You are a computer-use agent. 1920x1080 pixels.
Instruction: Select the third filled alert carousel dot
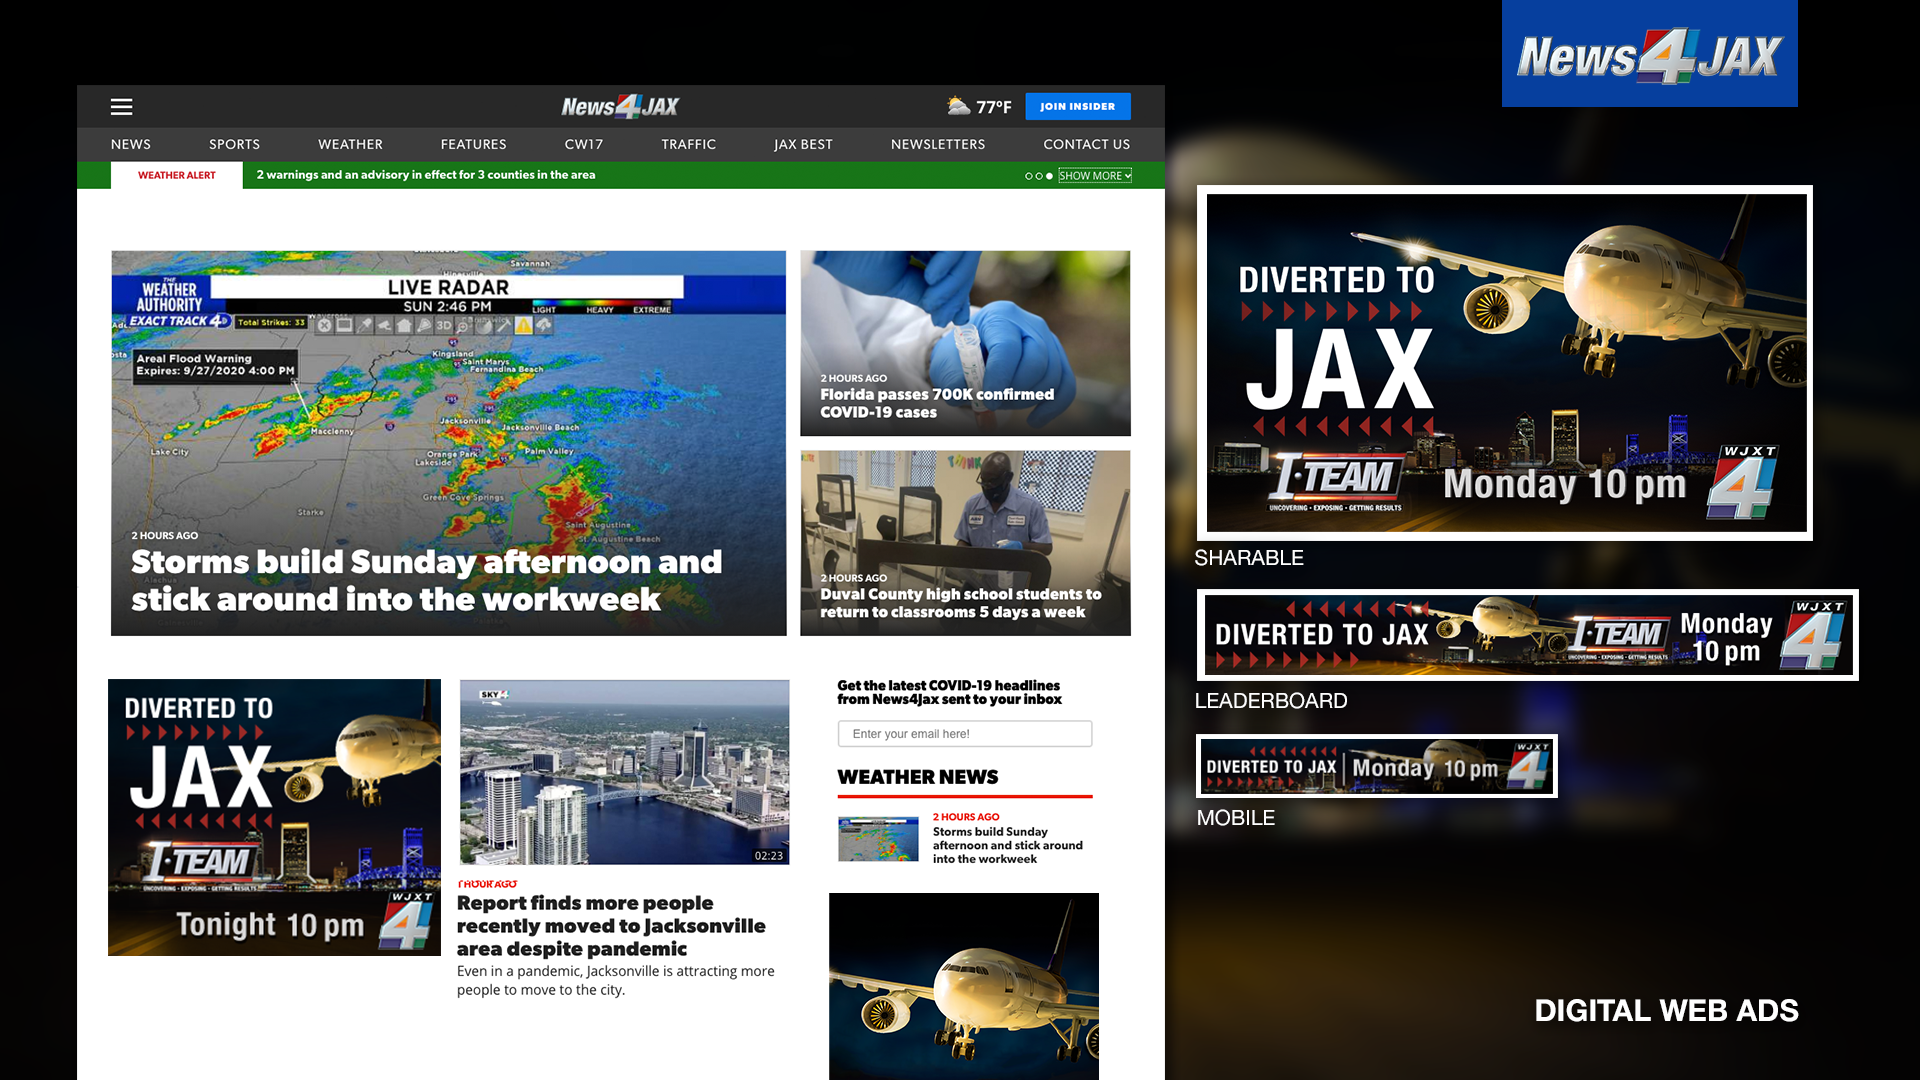click(1049, 176)
